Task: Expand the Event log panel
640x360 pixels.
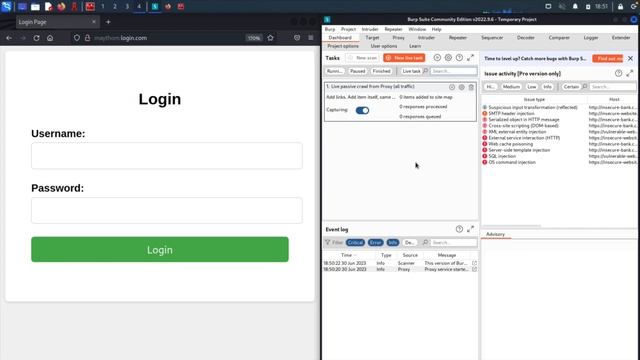Action: [471, 229]
